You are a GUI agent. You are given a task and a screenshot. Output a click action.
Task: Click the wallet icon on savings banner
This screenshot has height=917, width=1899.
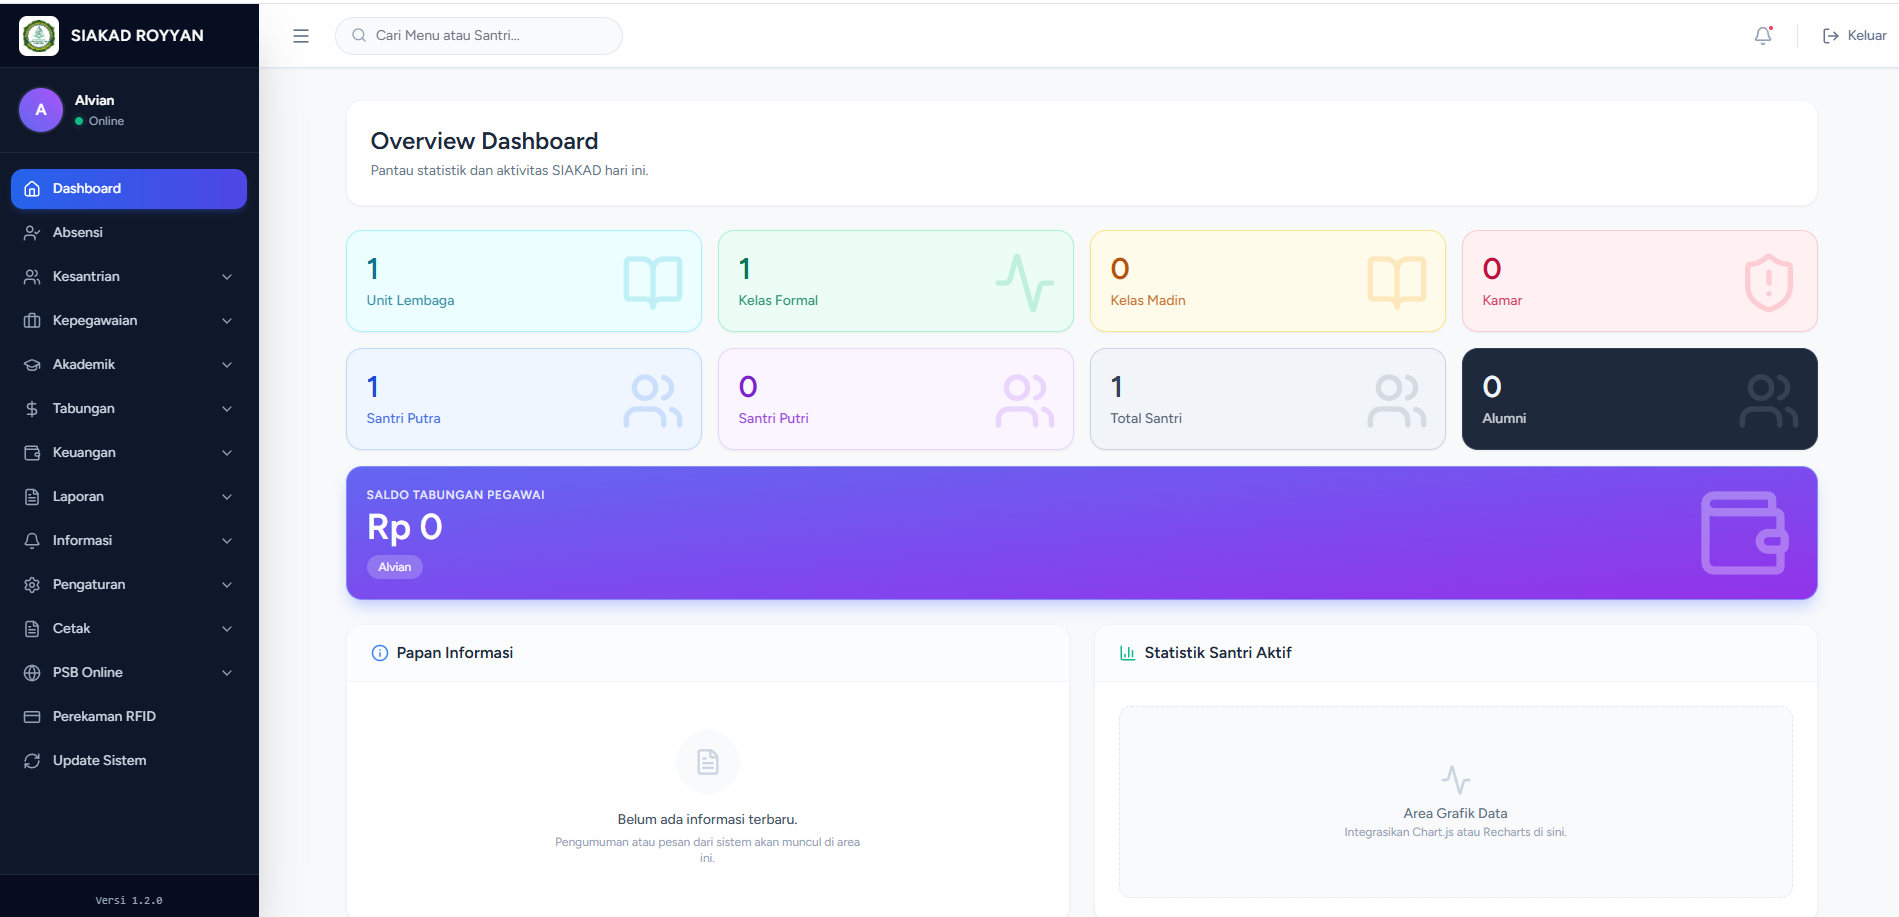click(1744, 533)
